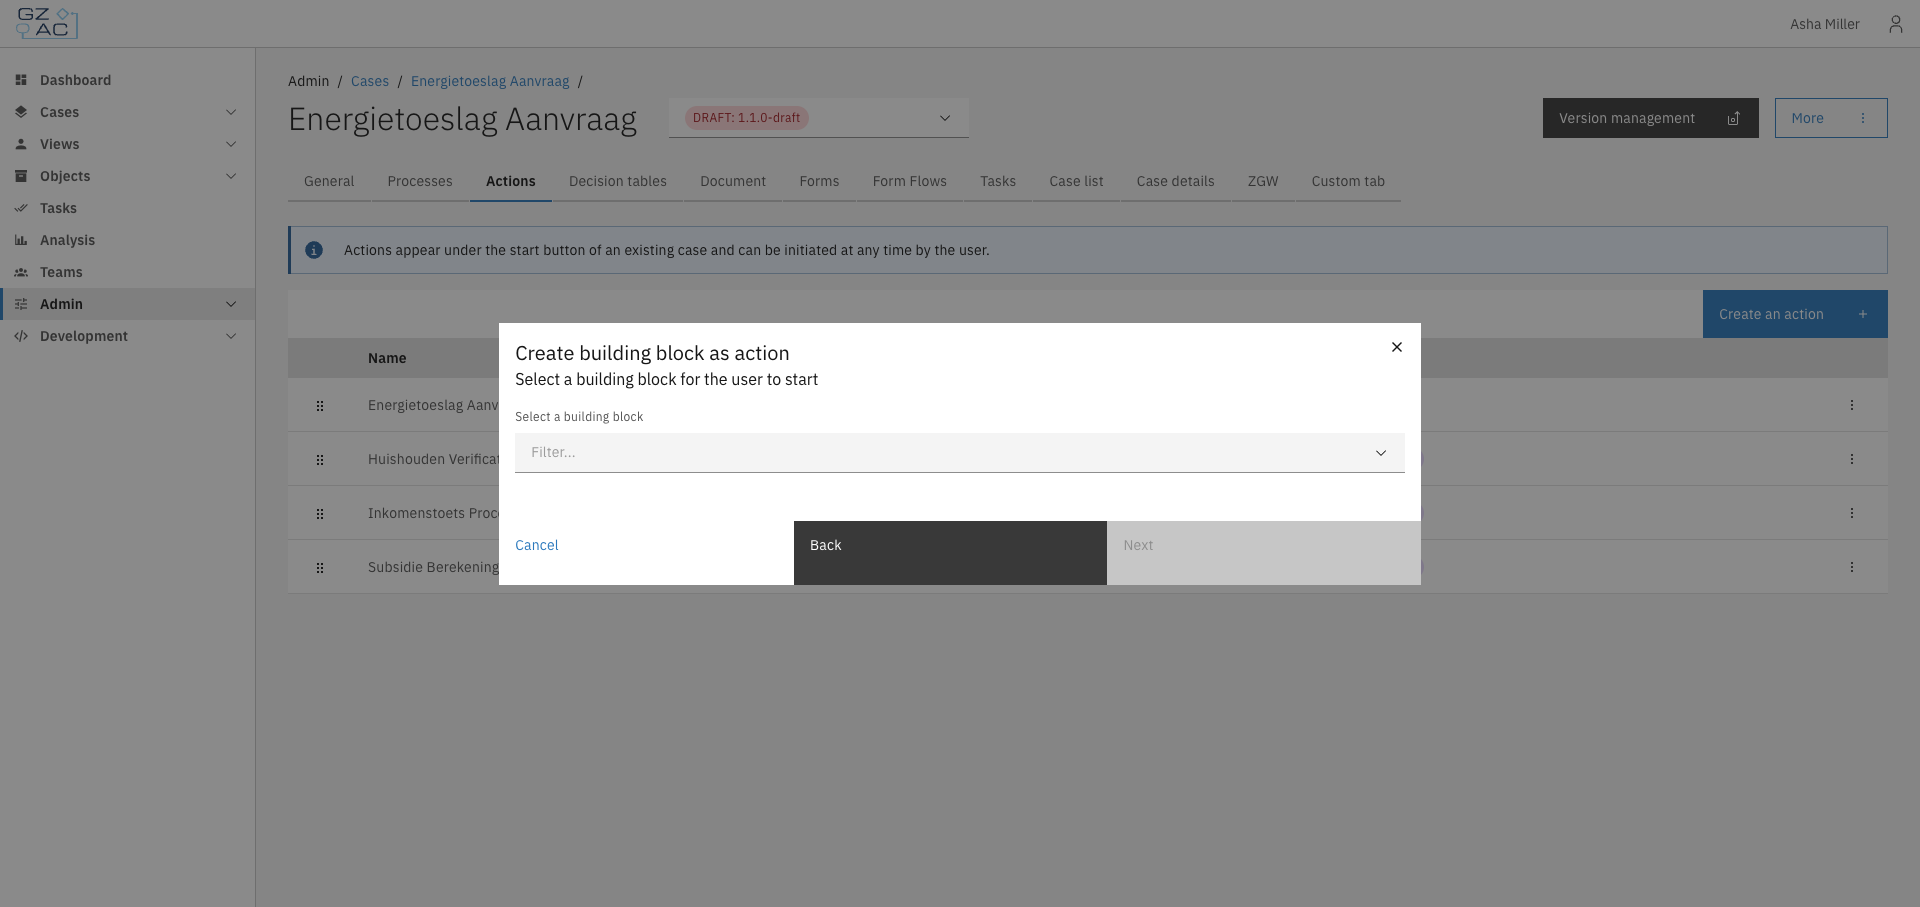Open the Decision tables tab
Screen dimensions: 1920x907
point(618,181)
